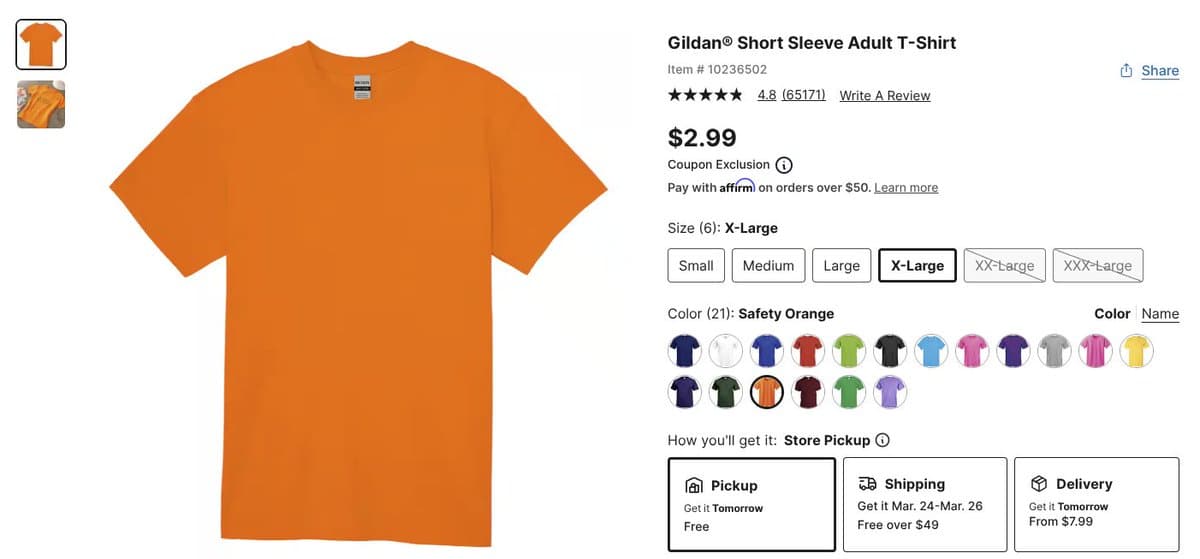Open Affirm Learn more link

(x=906, y=188)
